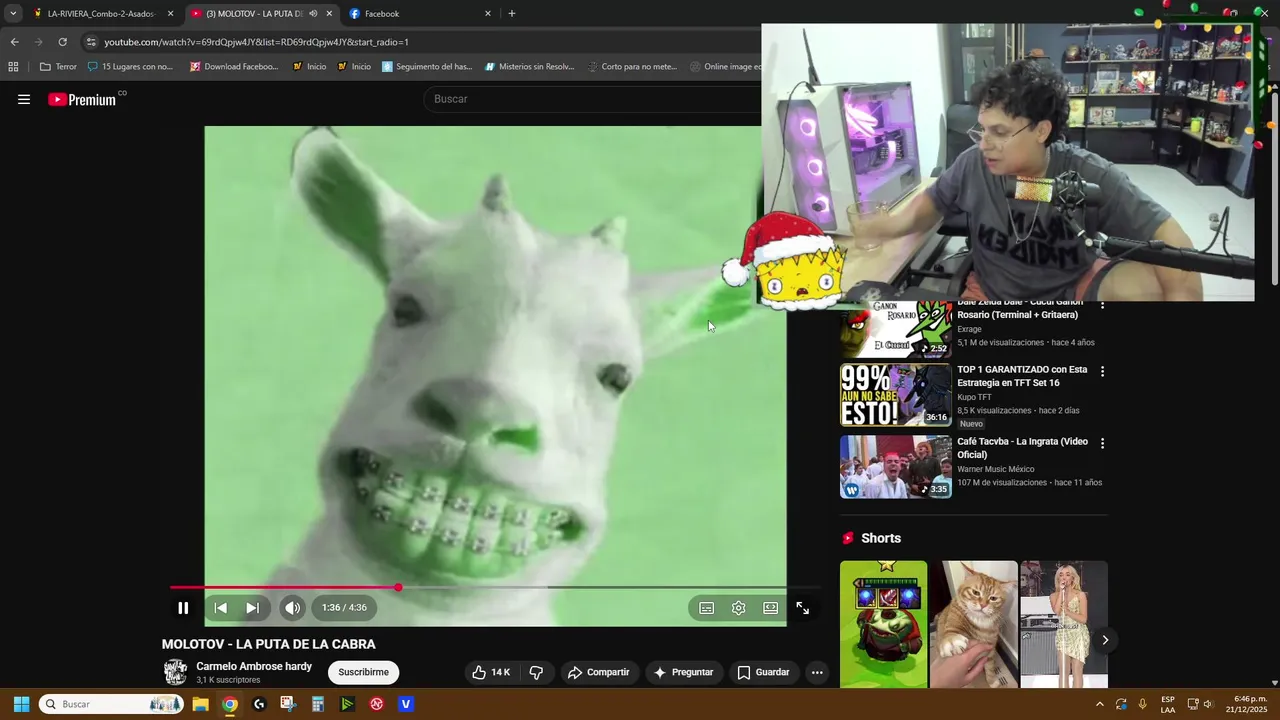Screen dimensions: 1280x720
Task: Open more actions ellipsis under video
Action: click(x=817, y=673)
